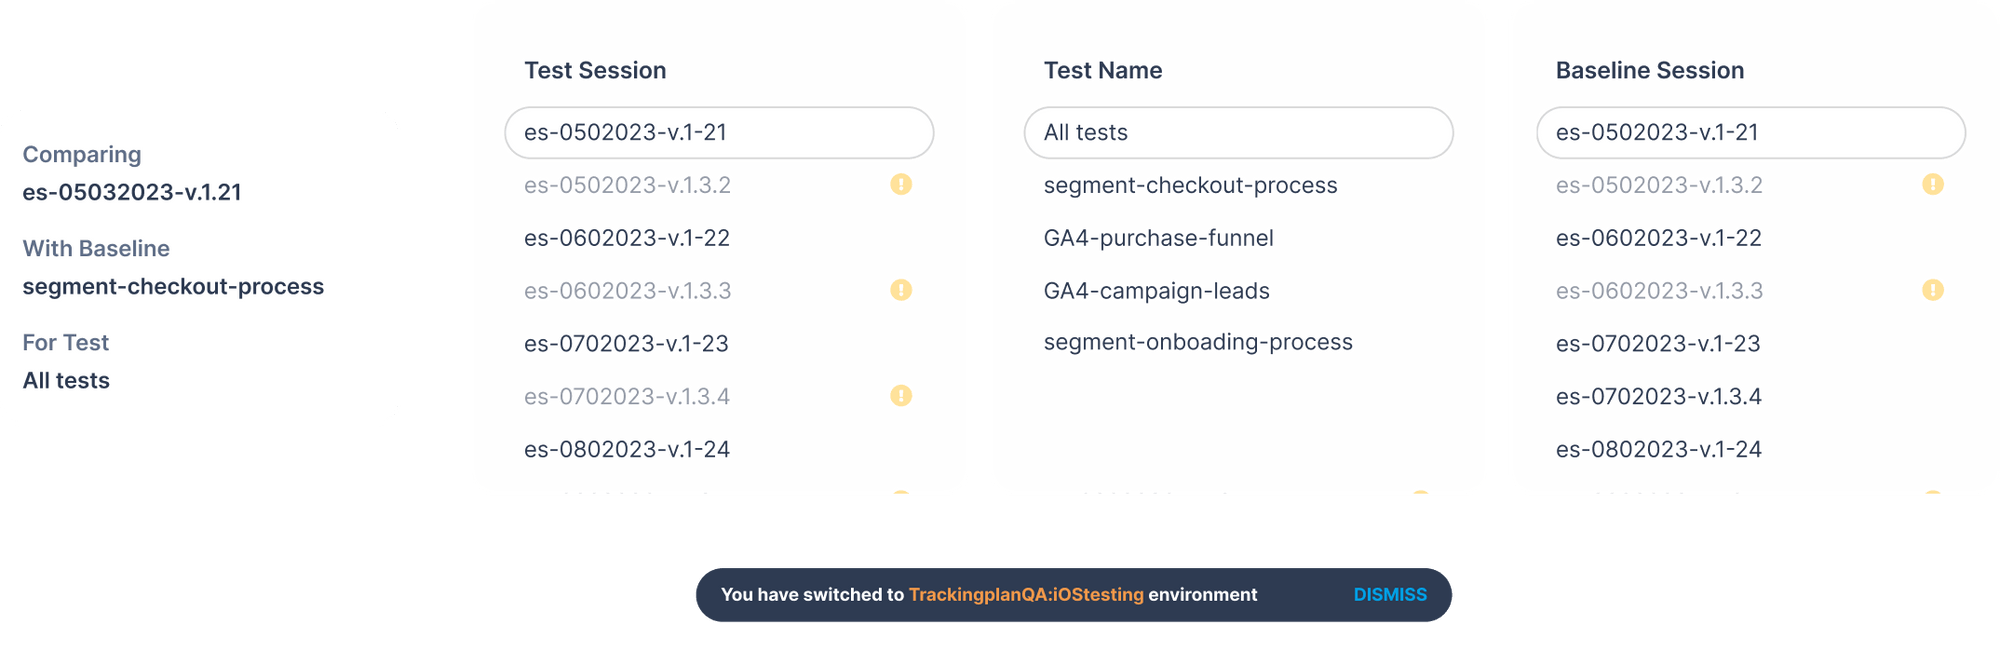Choose segment-onboading-process test name
Viewport: 2000px width, 654px height.
[x=1198, y=341]
